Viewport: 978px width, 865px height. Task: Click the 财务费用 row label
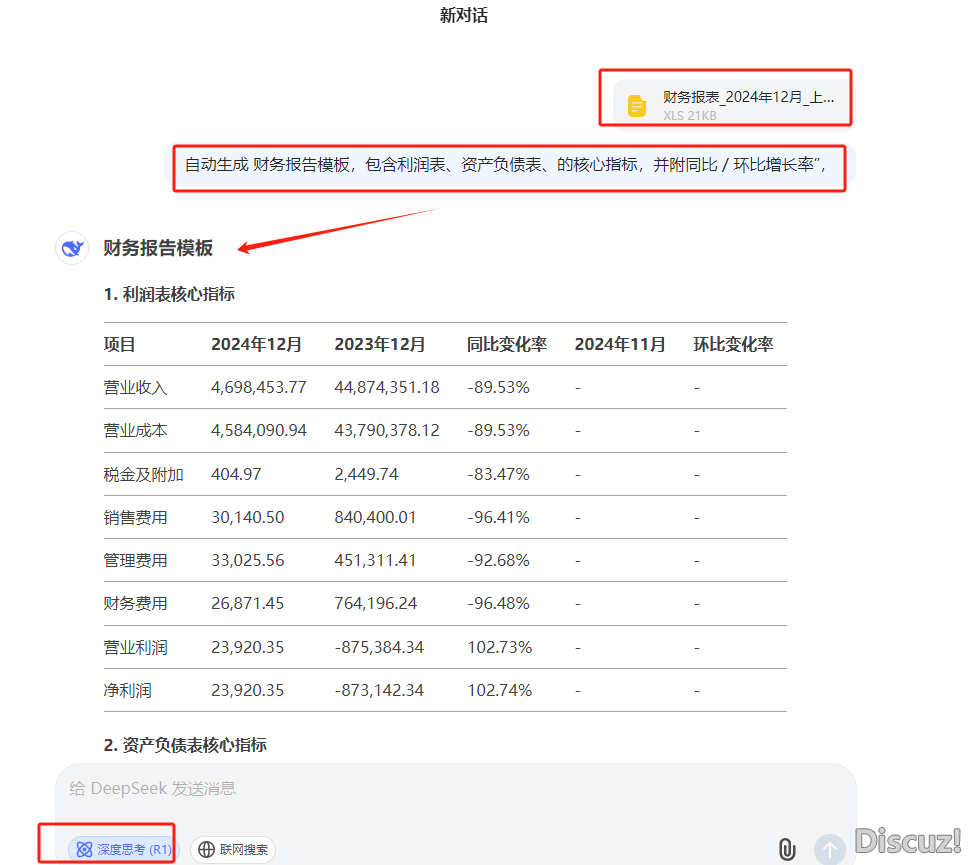pyautogui.click(x=135, y=604)
